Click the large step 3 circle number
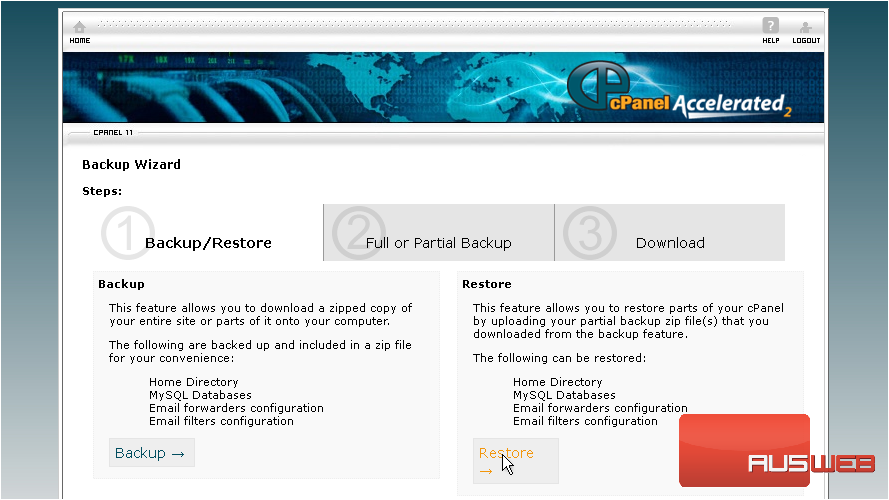The height and width of the screenshot is (500, 889). tap(583, 233)
